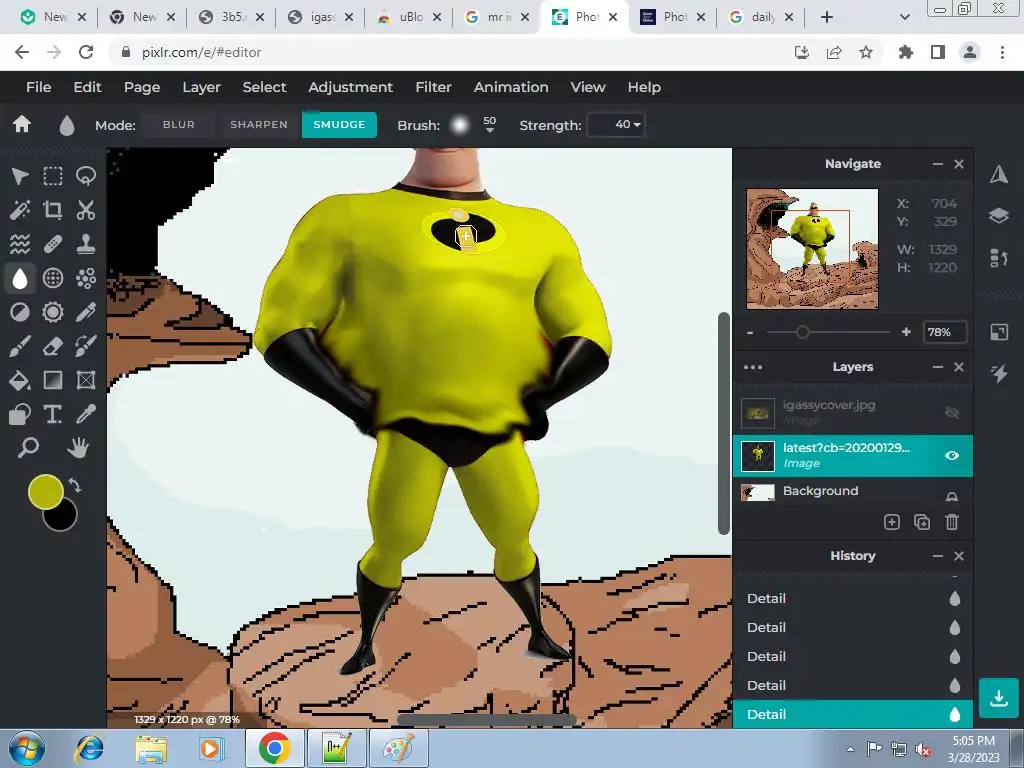The width and height of the screenshot is (1024, 768).
Task: Zoom out with Navigate minus button
Action: pos(750,332)
